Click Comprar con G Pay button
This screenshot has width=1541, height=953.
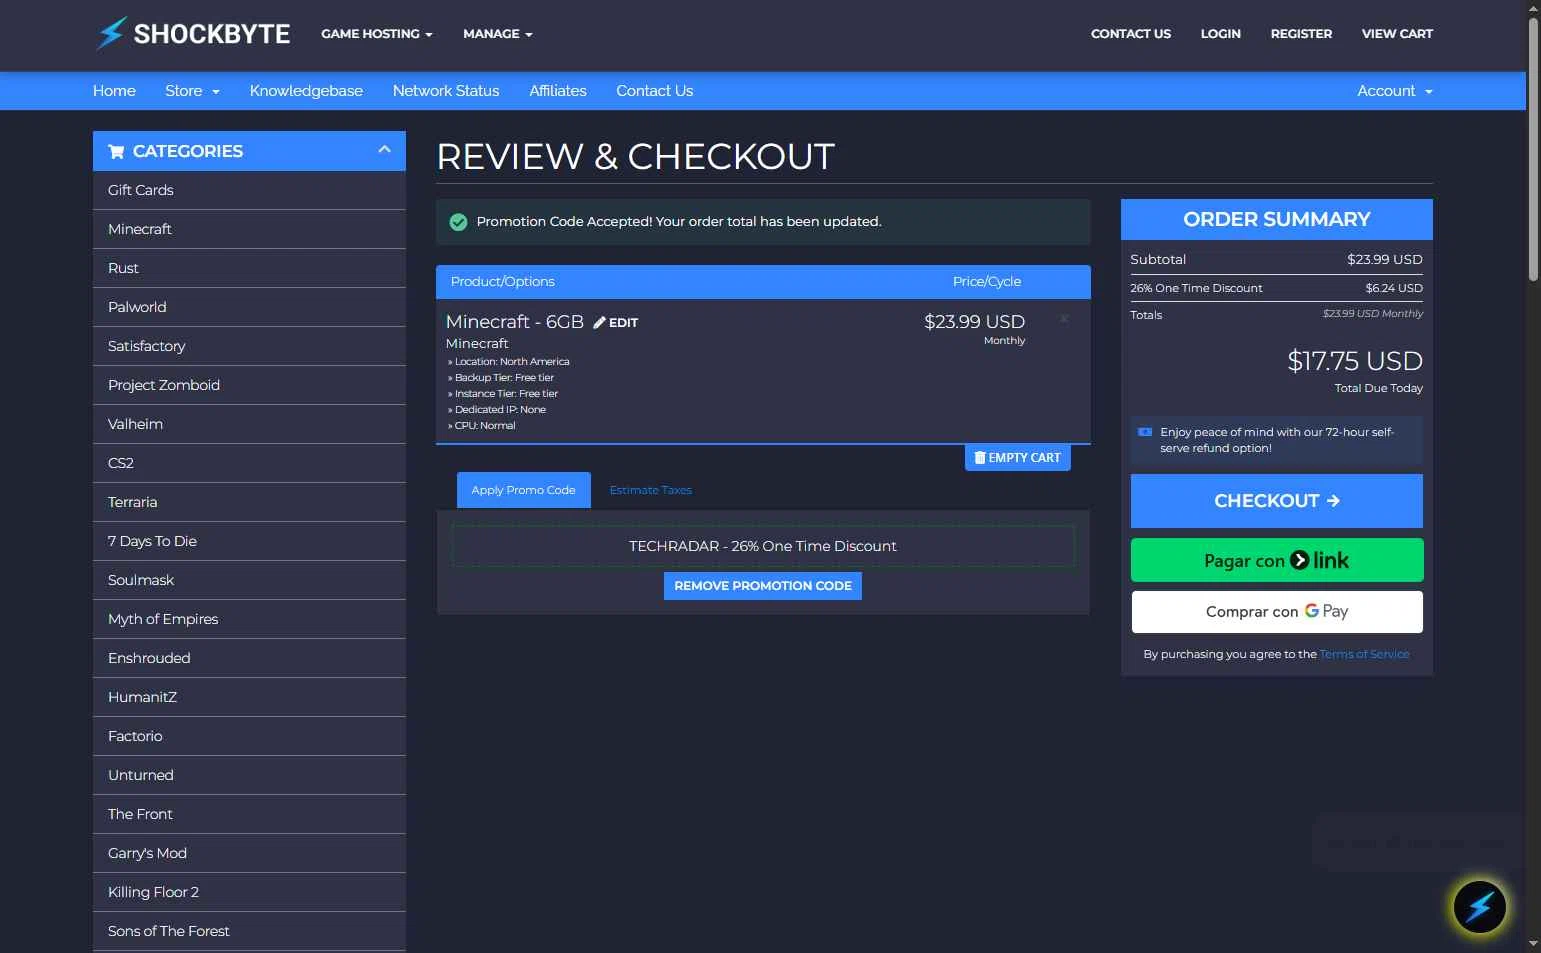tap(1277, 612)
